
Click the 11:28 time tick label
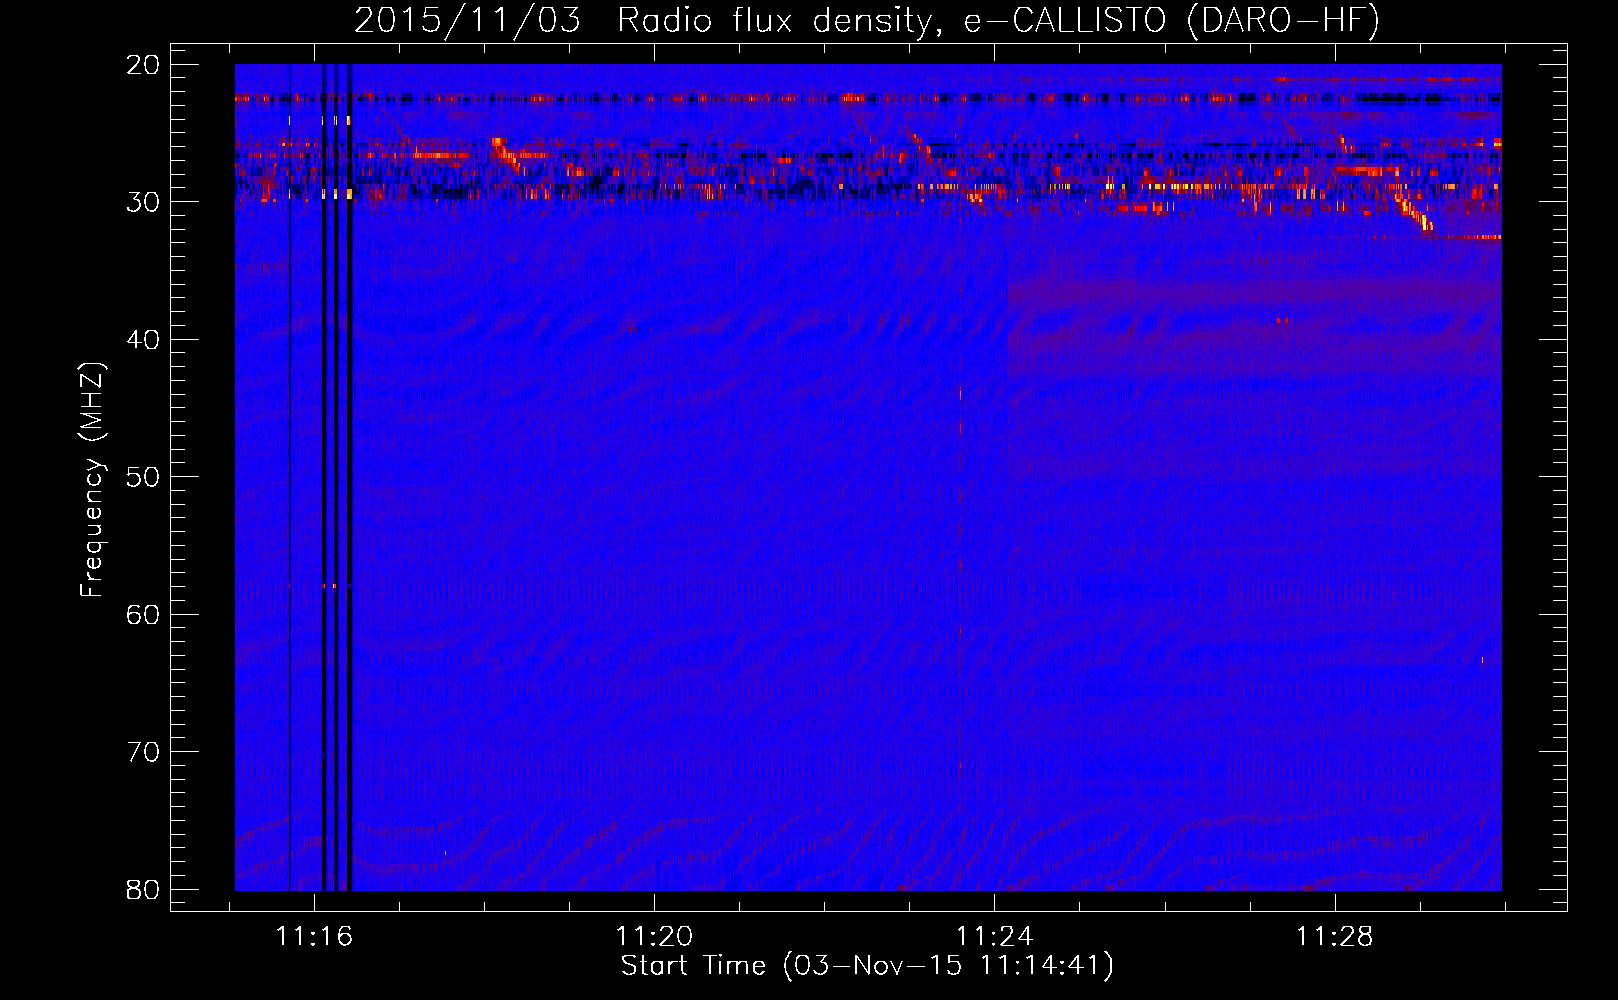click(1335, 937)
